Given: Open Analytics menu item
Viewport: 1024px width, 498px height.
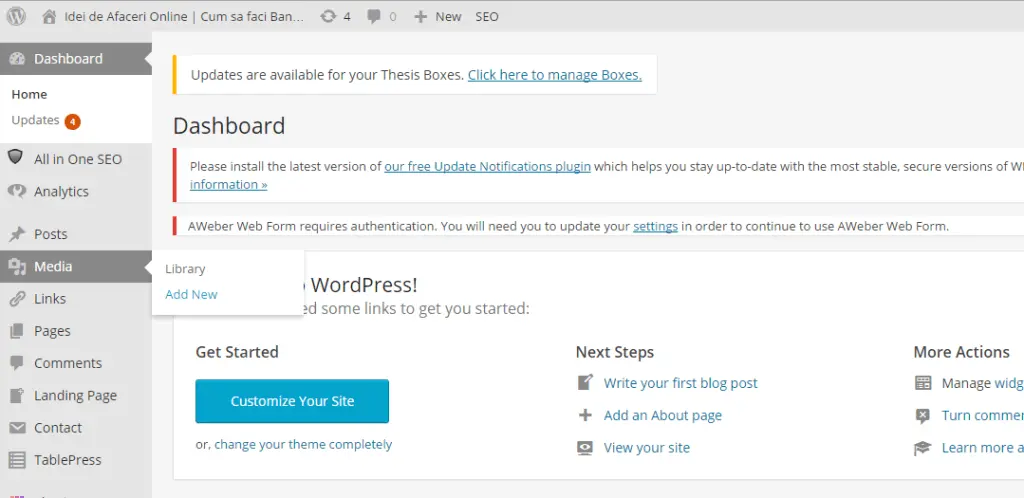Looking at the screenshot, I should pyautogui.click(x=76, y=191).
